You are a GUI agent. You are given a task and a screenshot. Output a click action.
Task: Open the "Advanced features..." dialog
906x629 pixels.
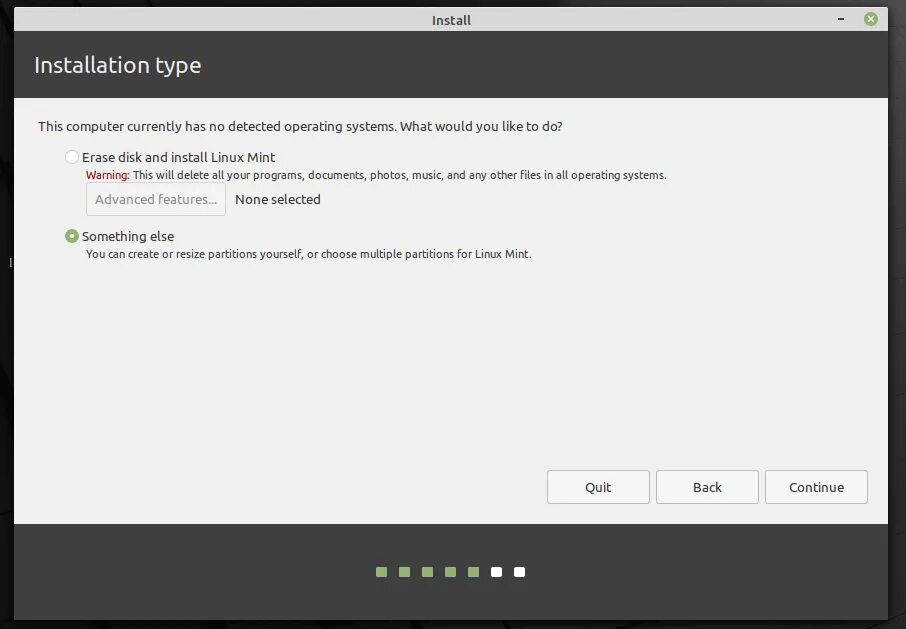coord(155,199)
